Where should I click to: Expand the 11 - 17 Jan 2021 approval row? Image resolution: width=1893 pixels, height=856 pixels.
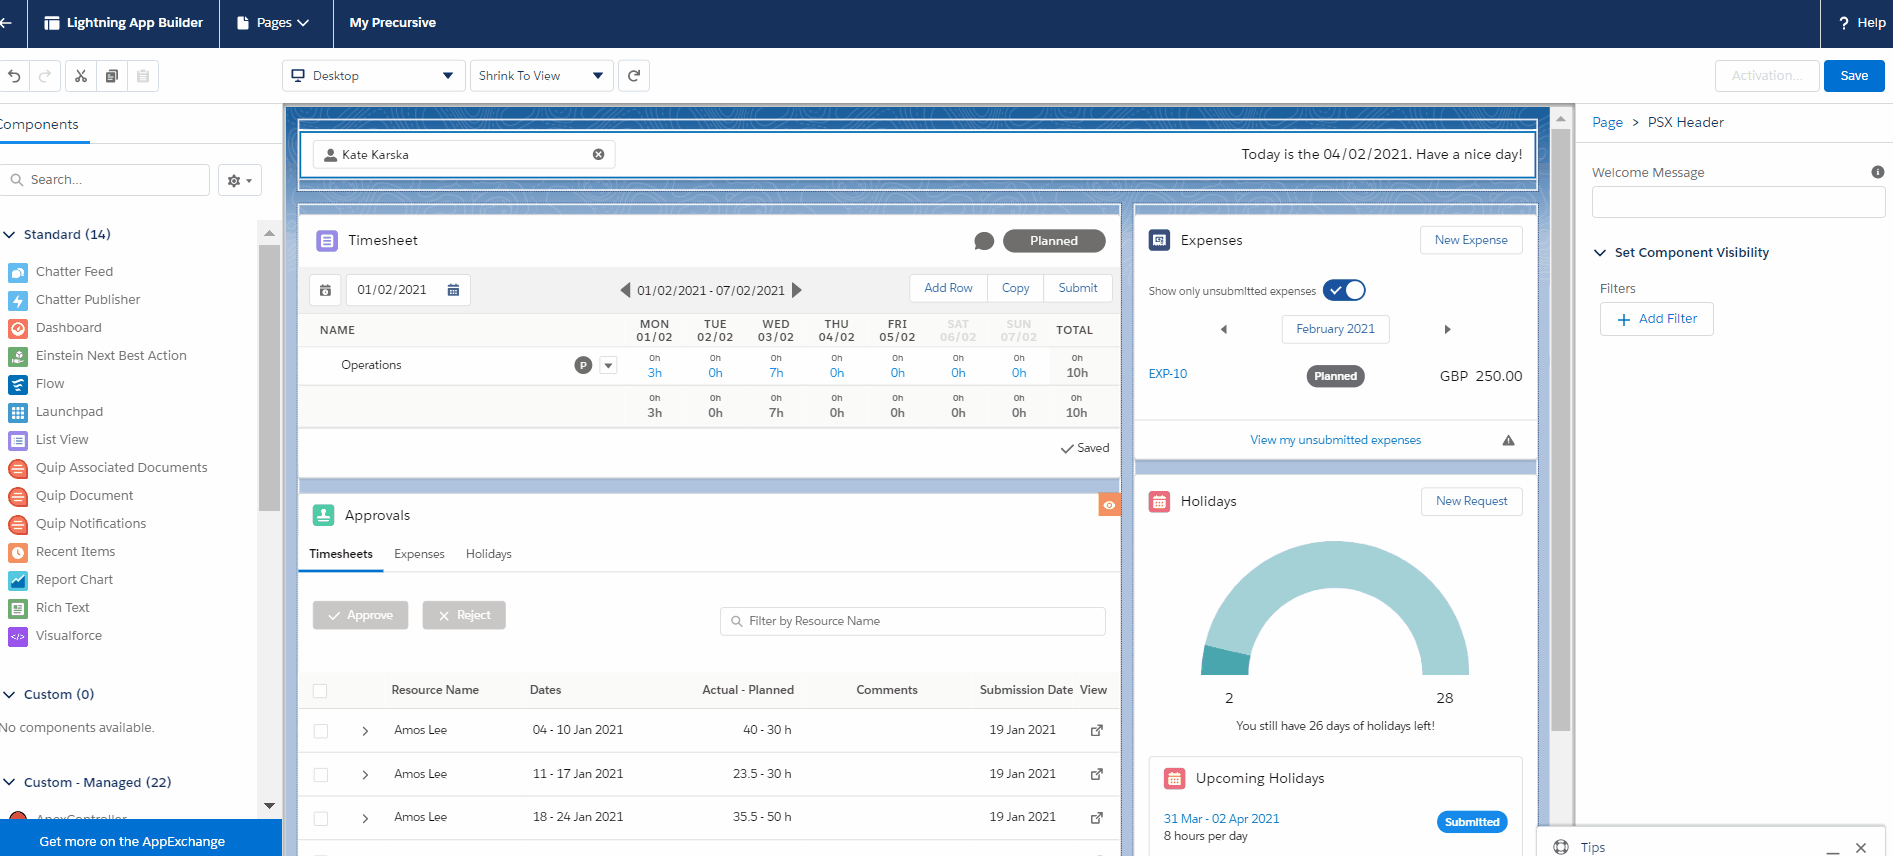point(365,775)
